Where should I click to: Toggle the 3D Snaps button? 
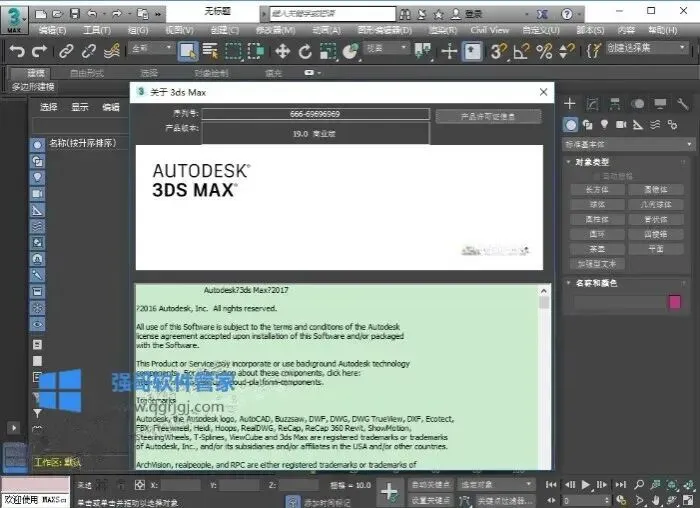[498, 51]
